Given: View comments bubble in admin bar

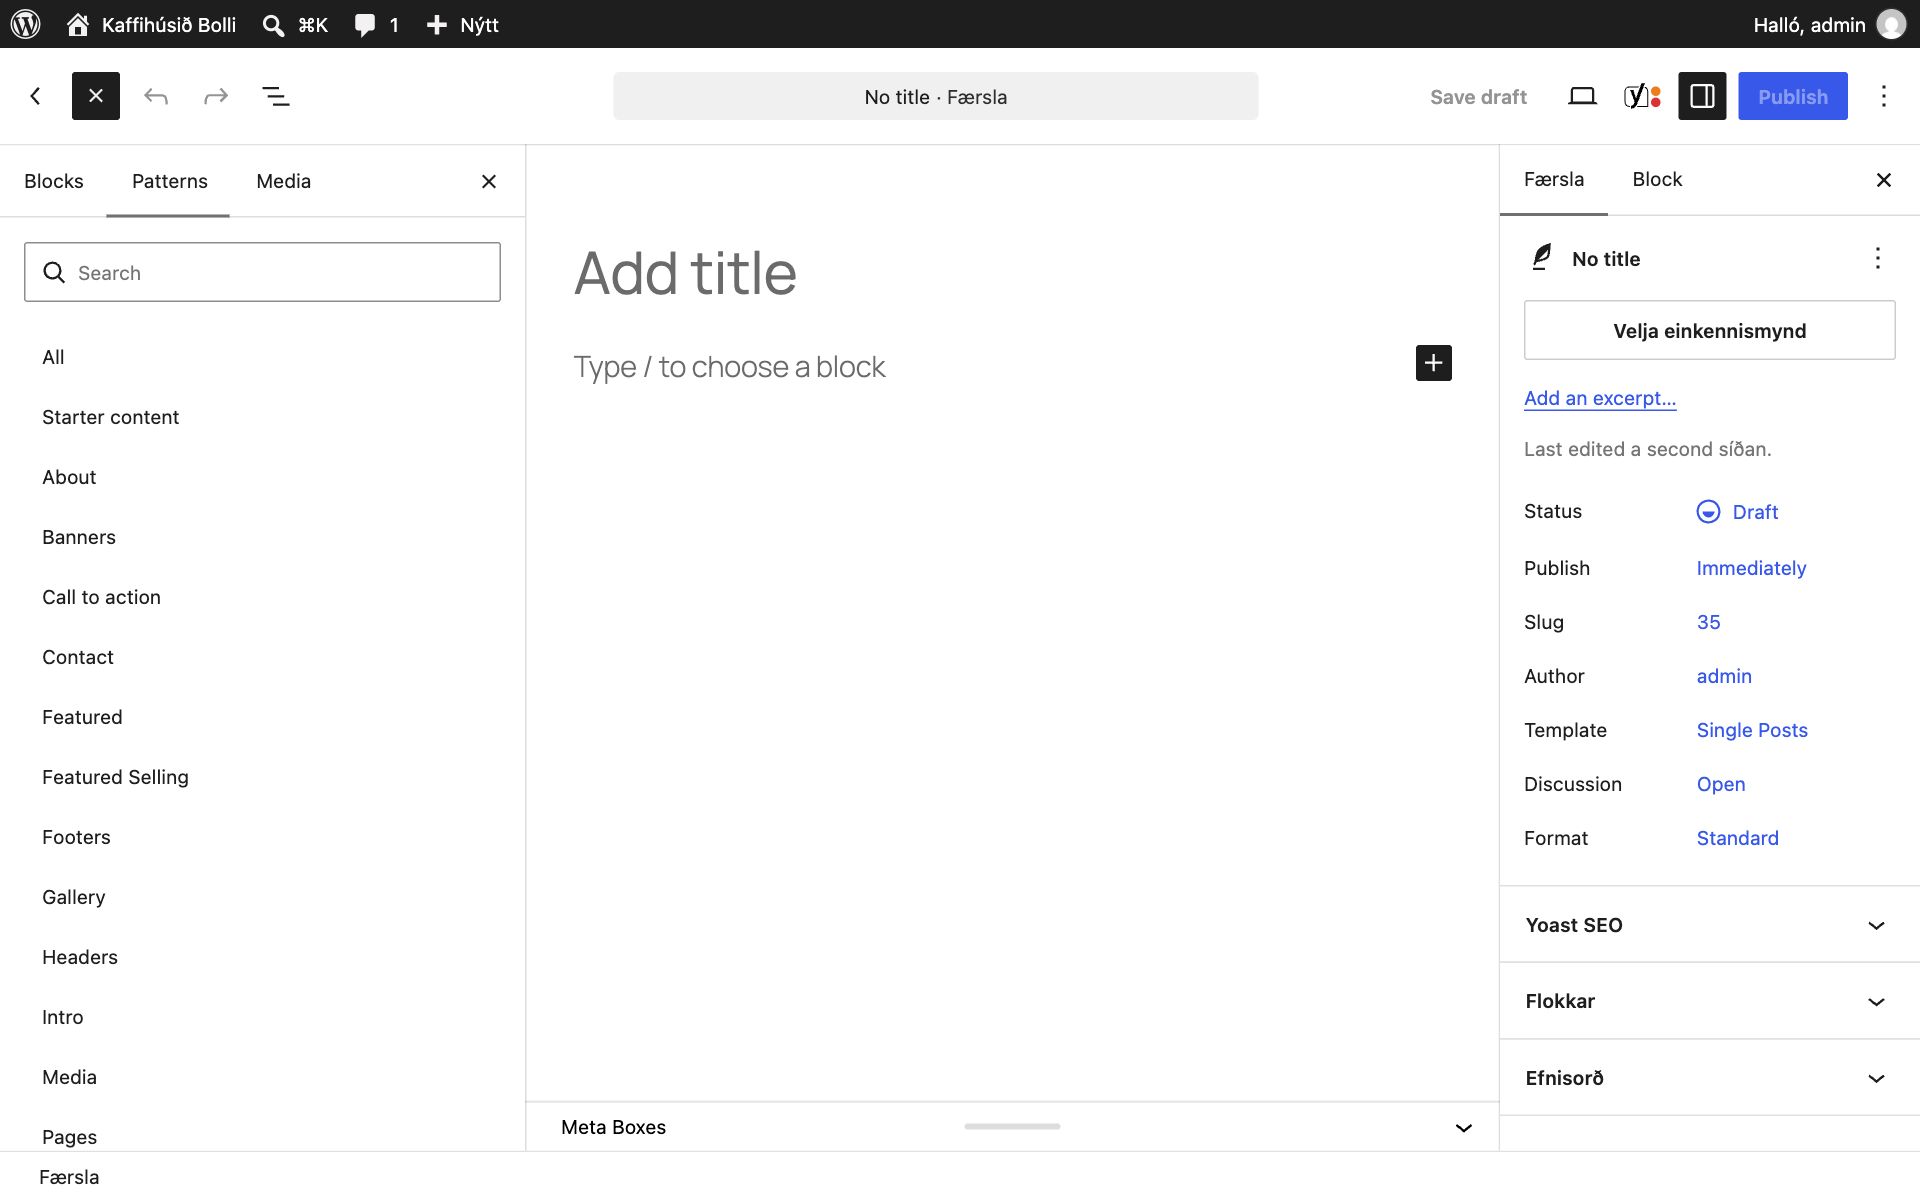Looking at the screenshot, I should tap(377, 24).
